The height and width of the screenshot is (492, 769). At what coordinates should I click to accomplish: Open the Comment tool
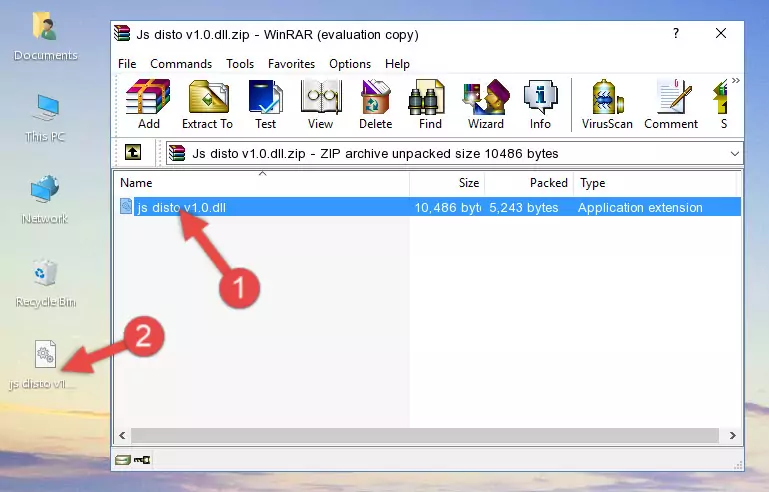pos(671,104)
